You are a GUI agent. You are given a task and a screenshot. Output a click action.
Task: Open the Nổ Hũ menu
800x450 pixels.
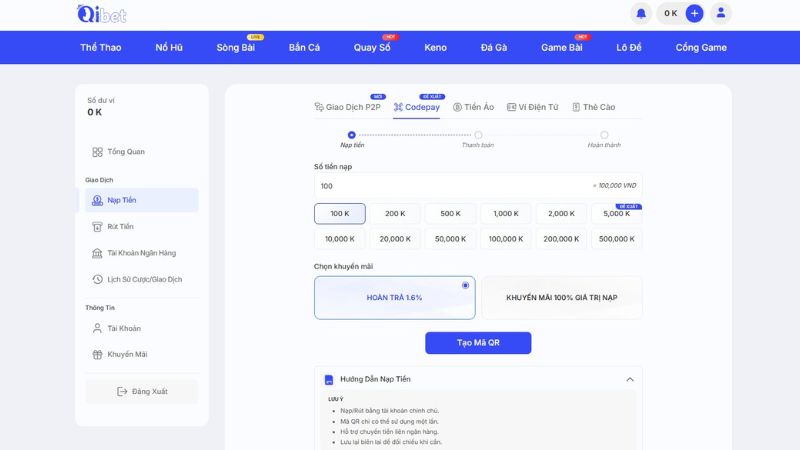(x=169, y=47)
